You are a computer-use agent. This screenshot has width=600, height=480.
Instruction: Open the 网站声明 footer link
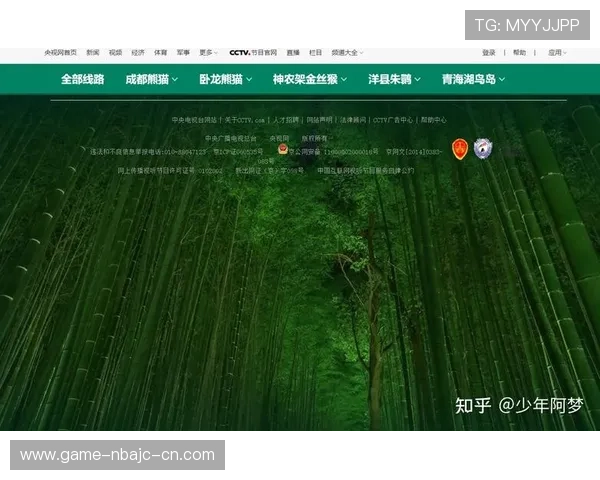319,120
